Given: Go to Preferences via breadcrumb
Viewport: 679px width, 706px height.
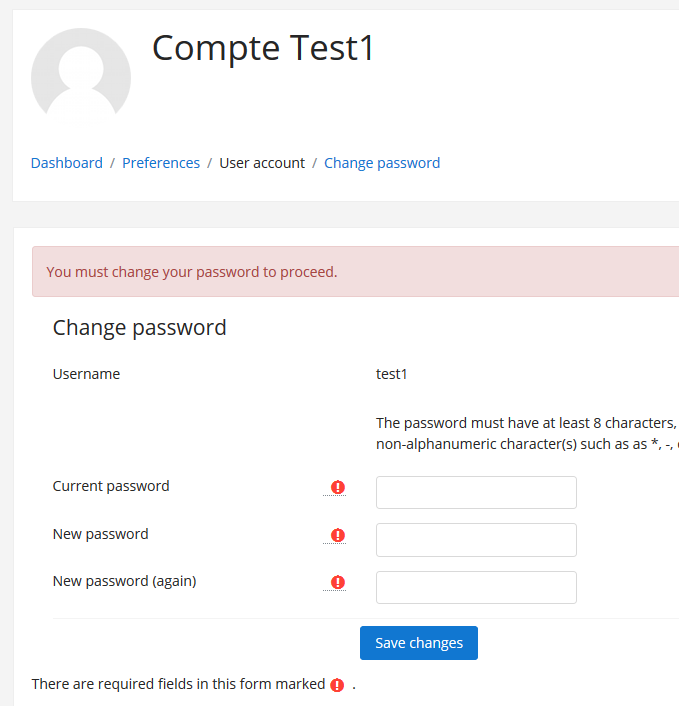Looking at the screenshot, I should [161, 163].
